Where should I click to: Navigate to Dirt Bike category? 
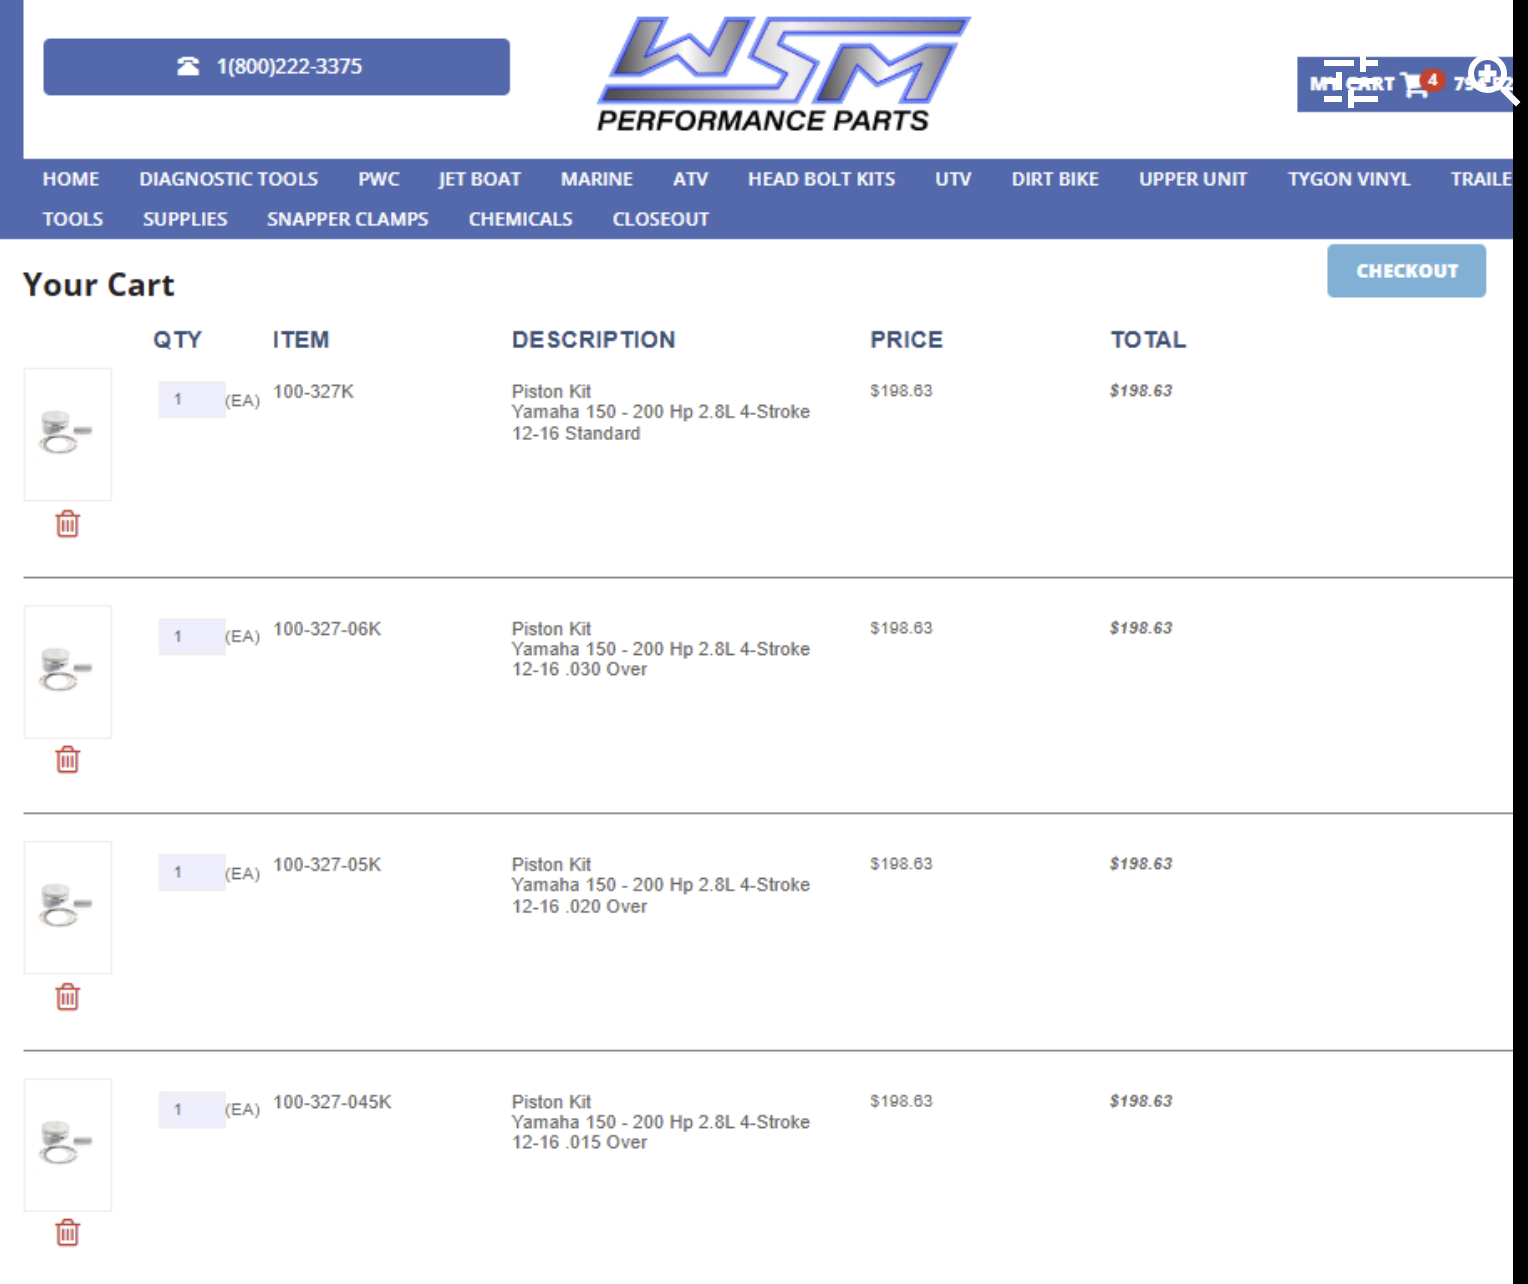pyautogui.click(x=1055, y=179)
